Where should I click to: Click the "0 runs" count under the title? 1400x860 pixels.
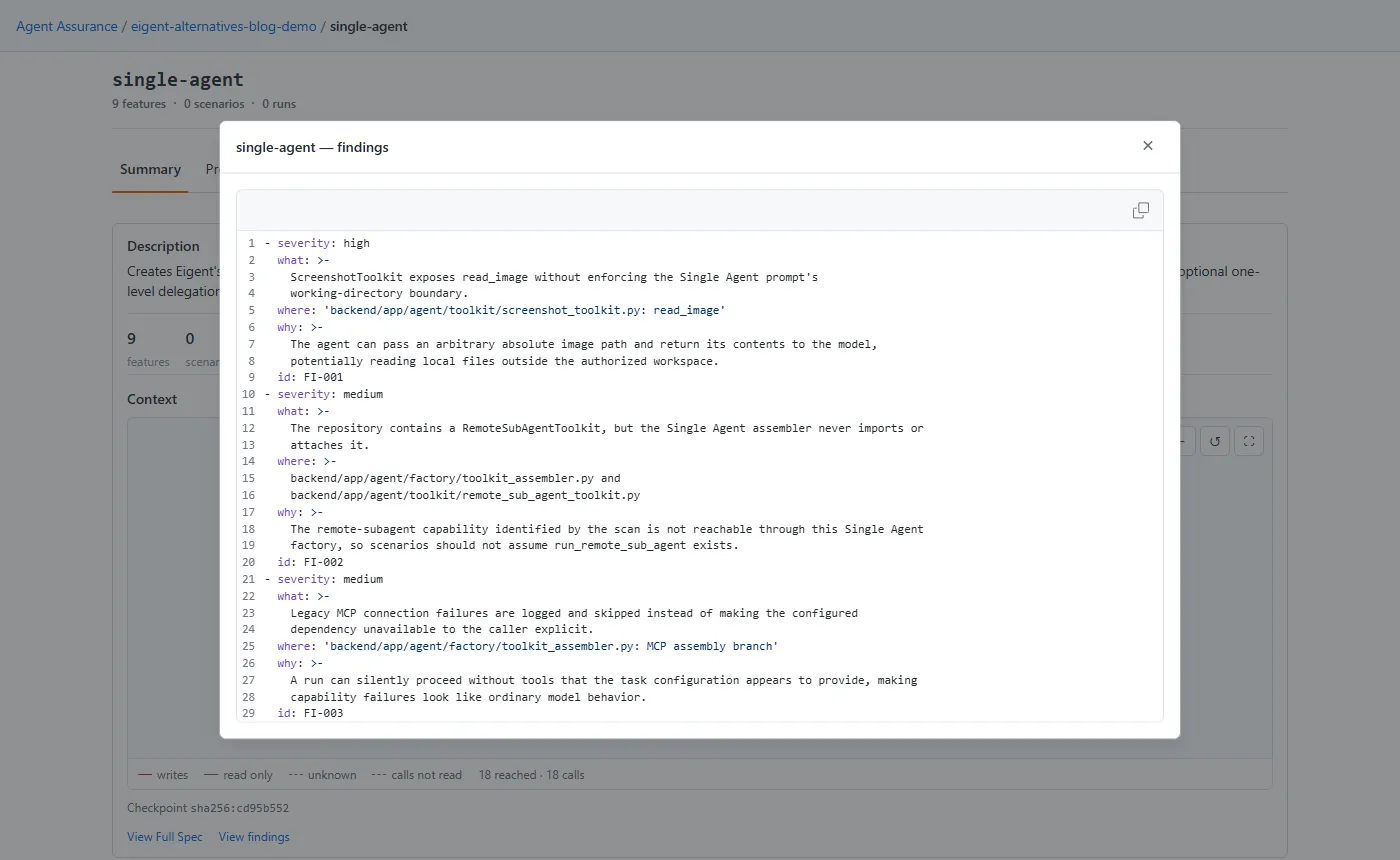279,104
